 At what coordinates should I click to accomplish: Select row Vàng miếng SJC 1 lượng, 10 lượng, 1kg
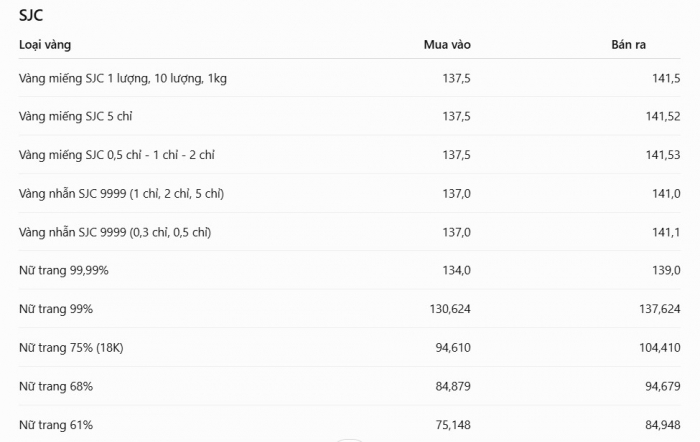(350, 78)
